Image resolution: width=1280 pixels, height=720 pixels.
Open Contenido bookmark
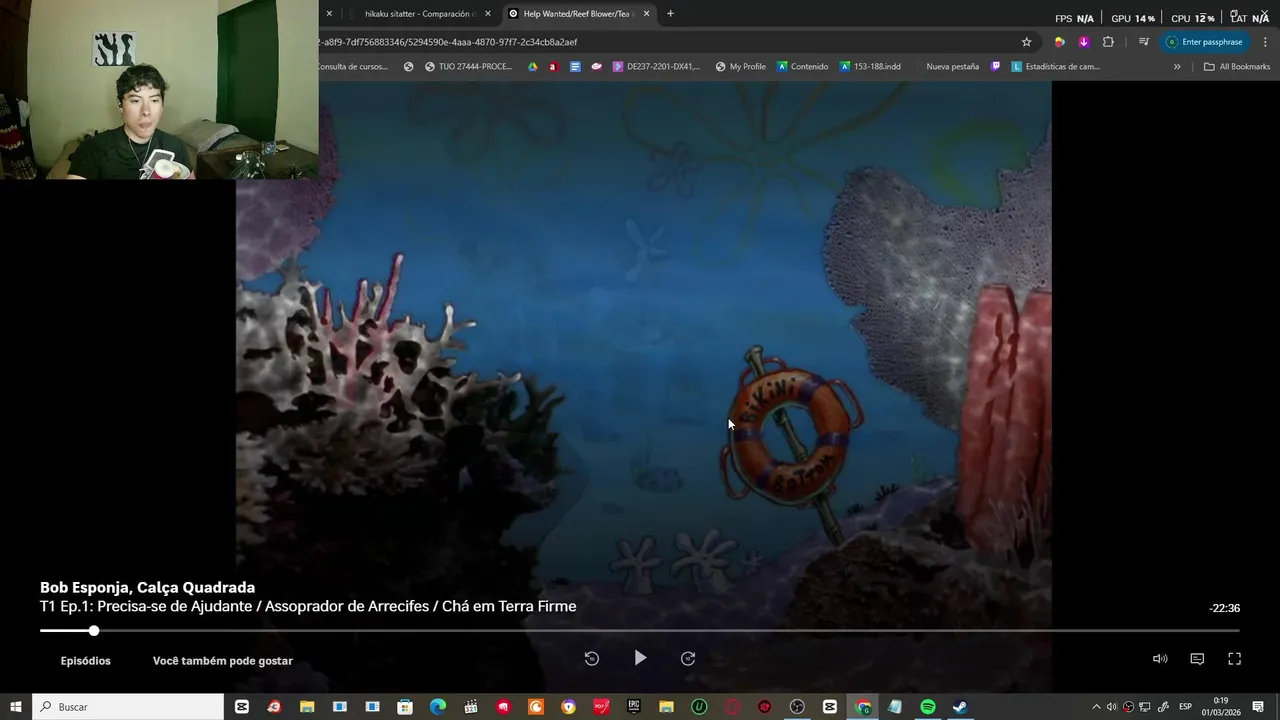[x=802, y=67]
